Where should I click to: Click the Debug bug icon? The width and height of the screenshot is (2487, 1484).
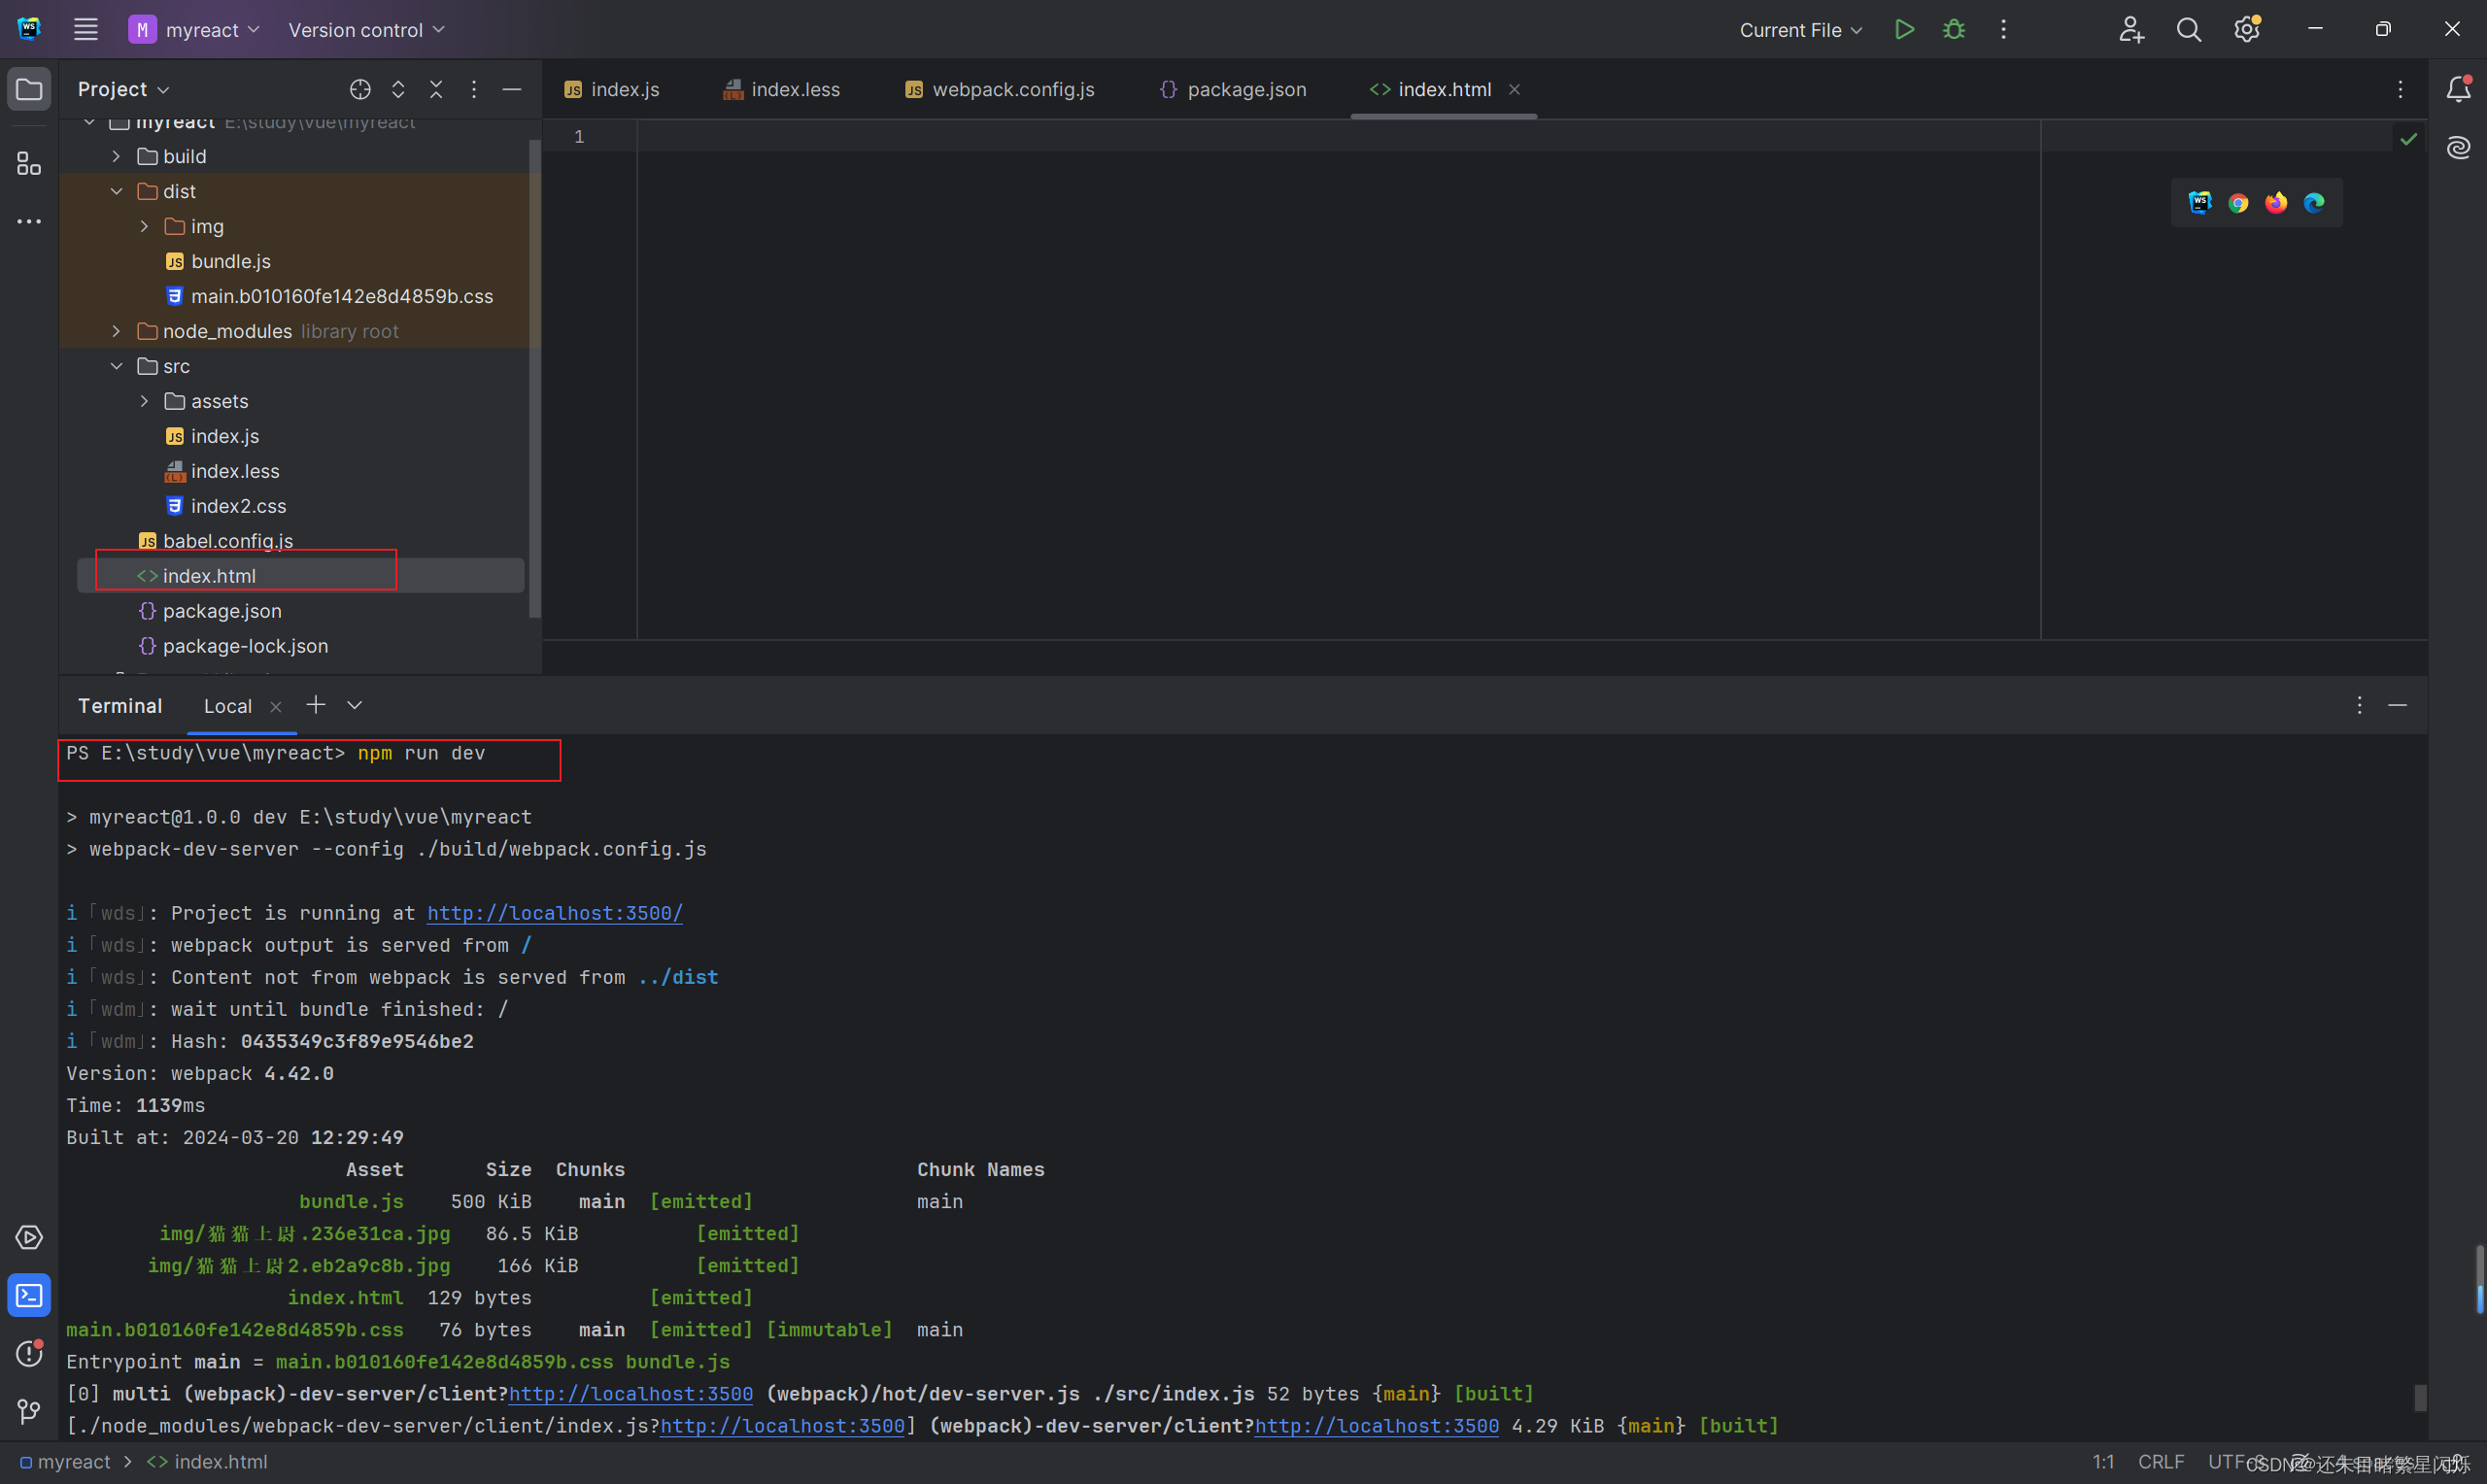[x=1953, y=30]
